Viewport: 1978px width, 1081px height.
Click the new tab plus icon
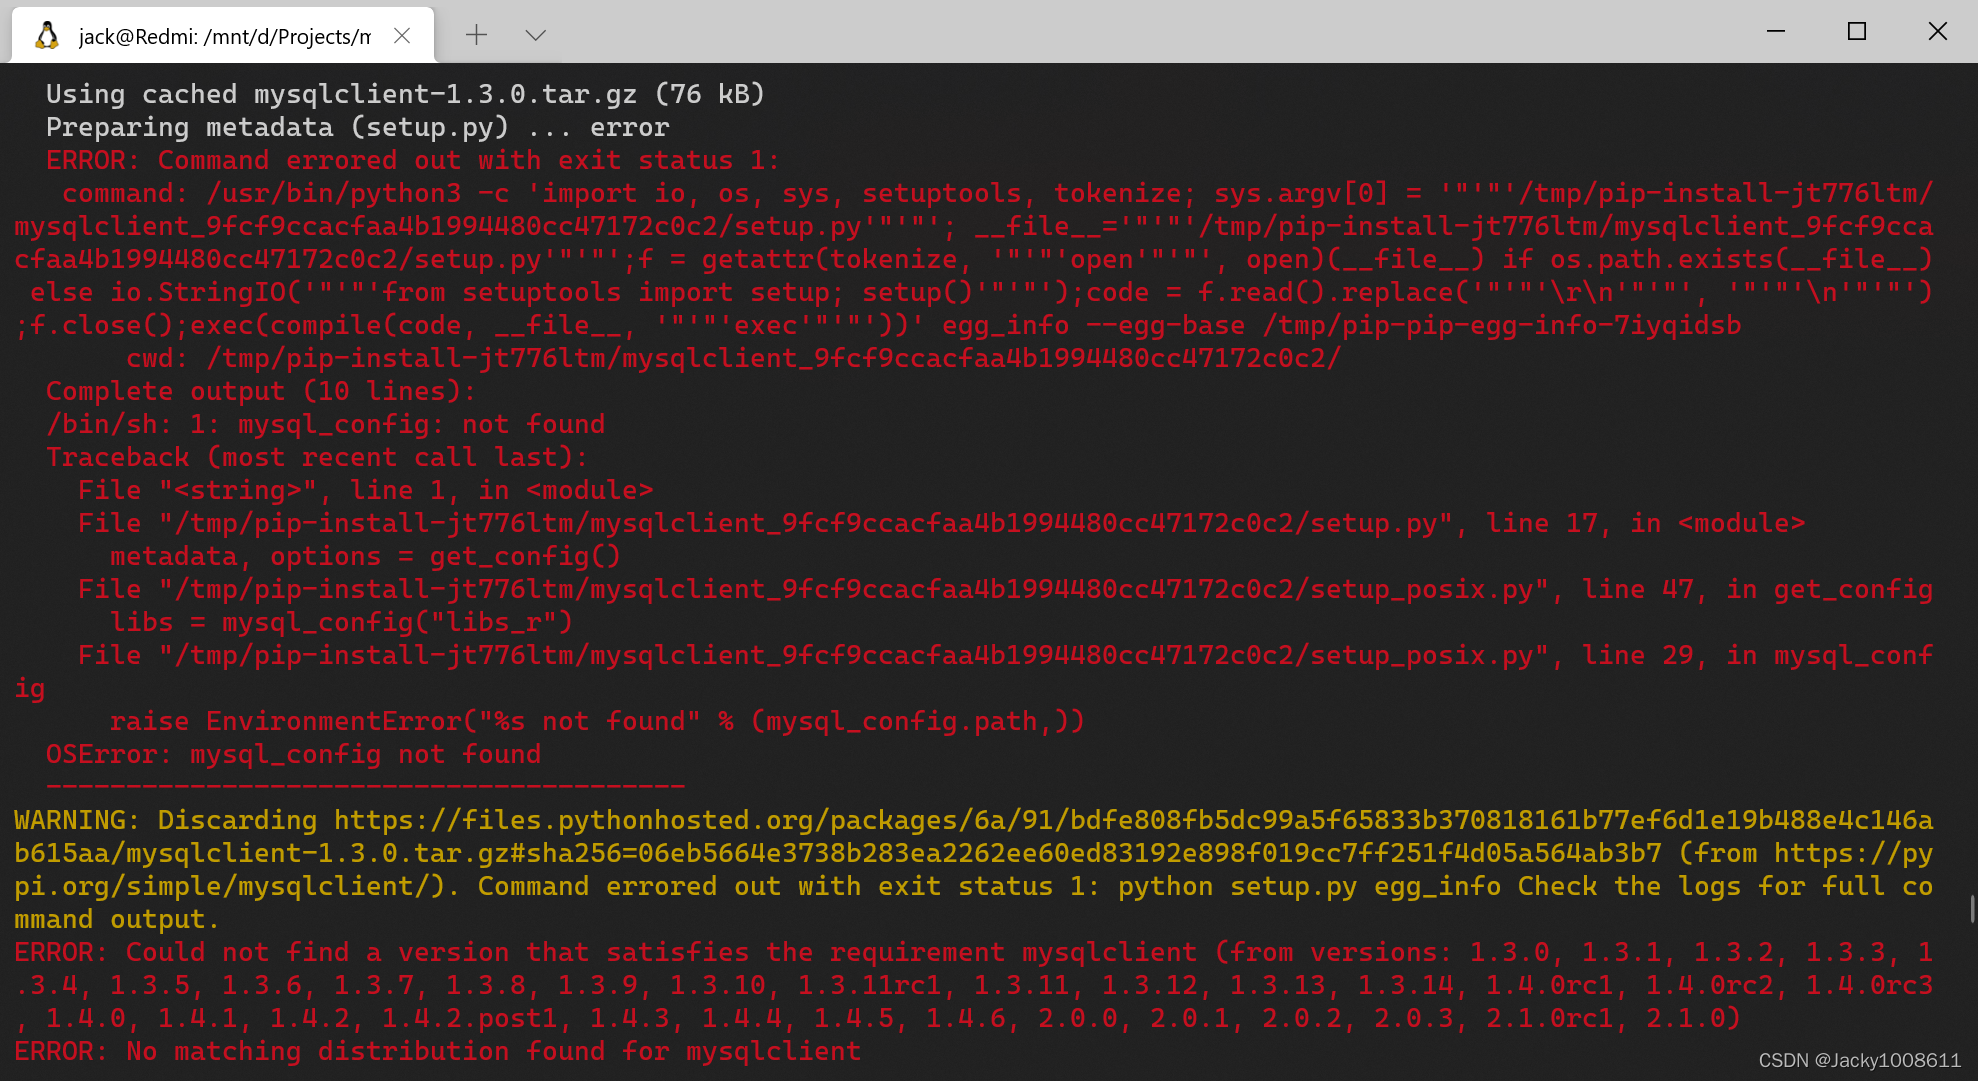point(477,33)
